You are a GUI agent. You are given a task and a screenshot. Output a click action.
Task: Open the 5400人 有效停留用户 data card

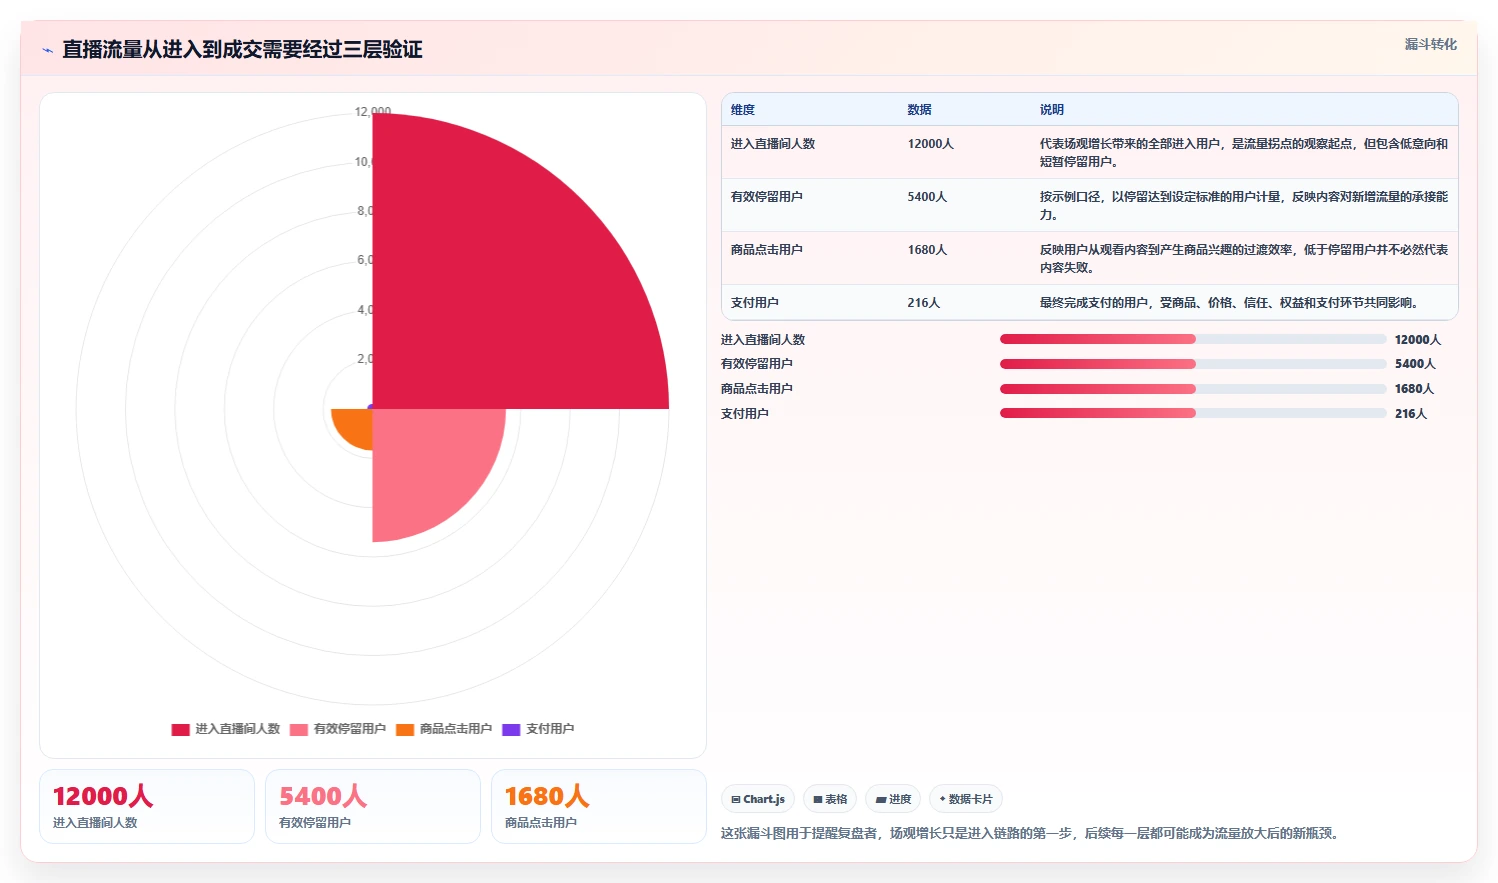[373, 806]
